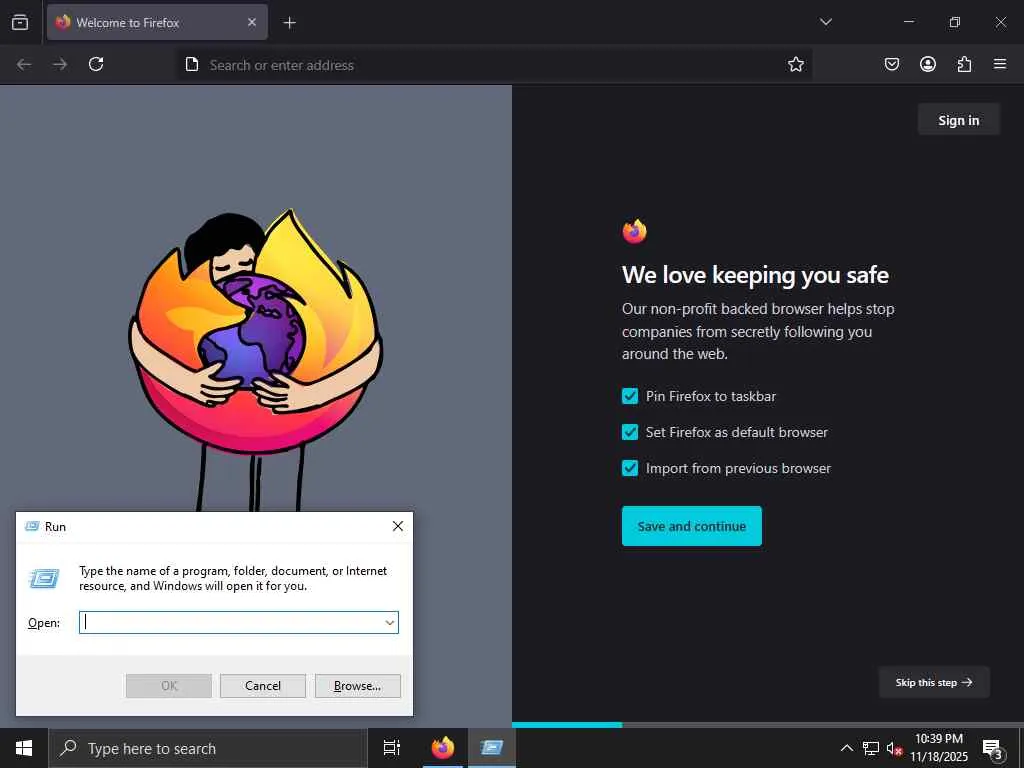Viewport: 1024px width, 768px height.
Task: Uncheck Pin Firefox to taskbar
Action: (630, 396)
